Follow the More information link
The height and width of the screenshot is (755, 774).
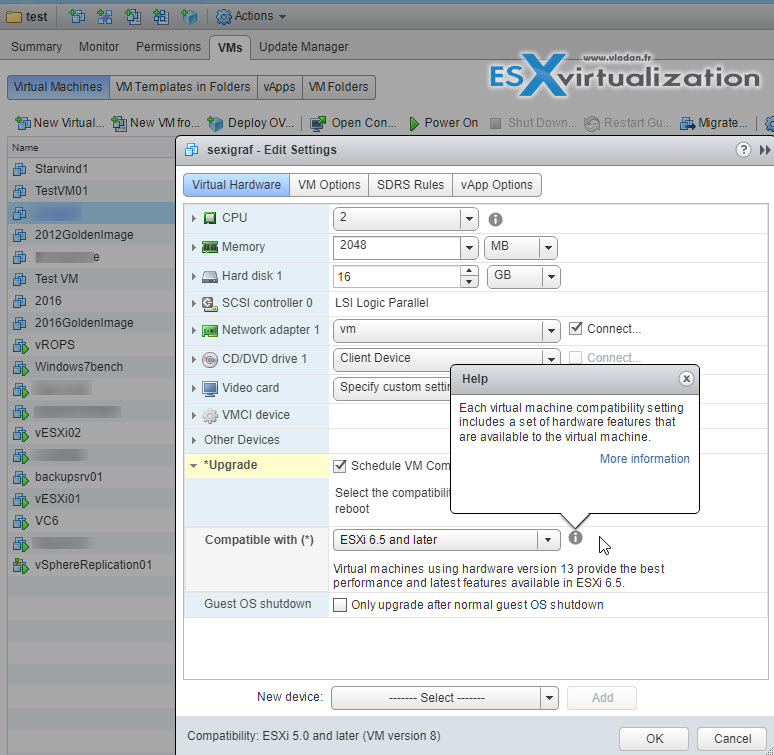pyautogui.click(x=644, y=459)
